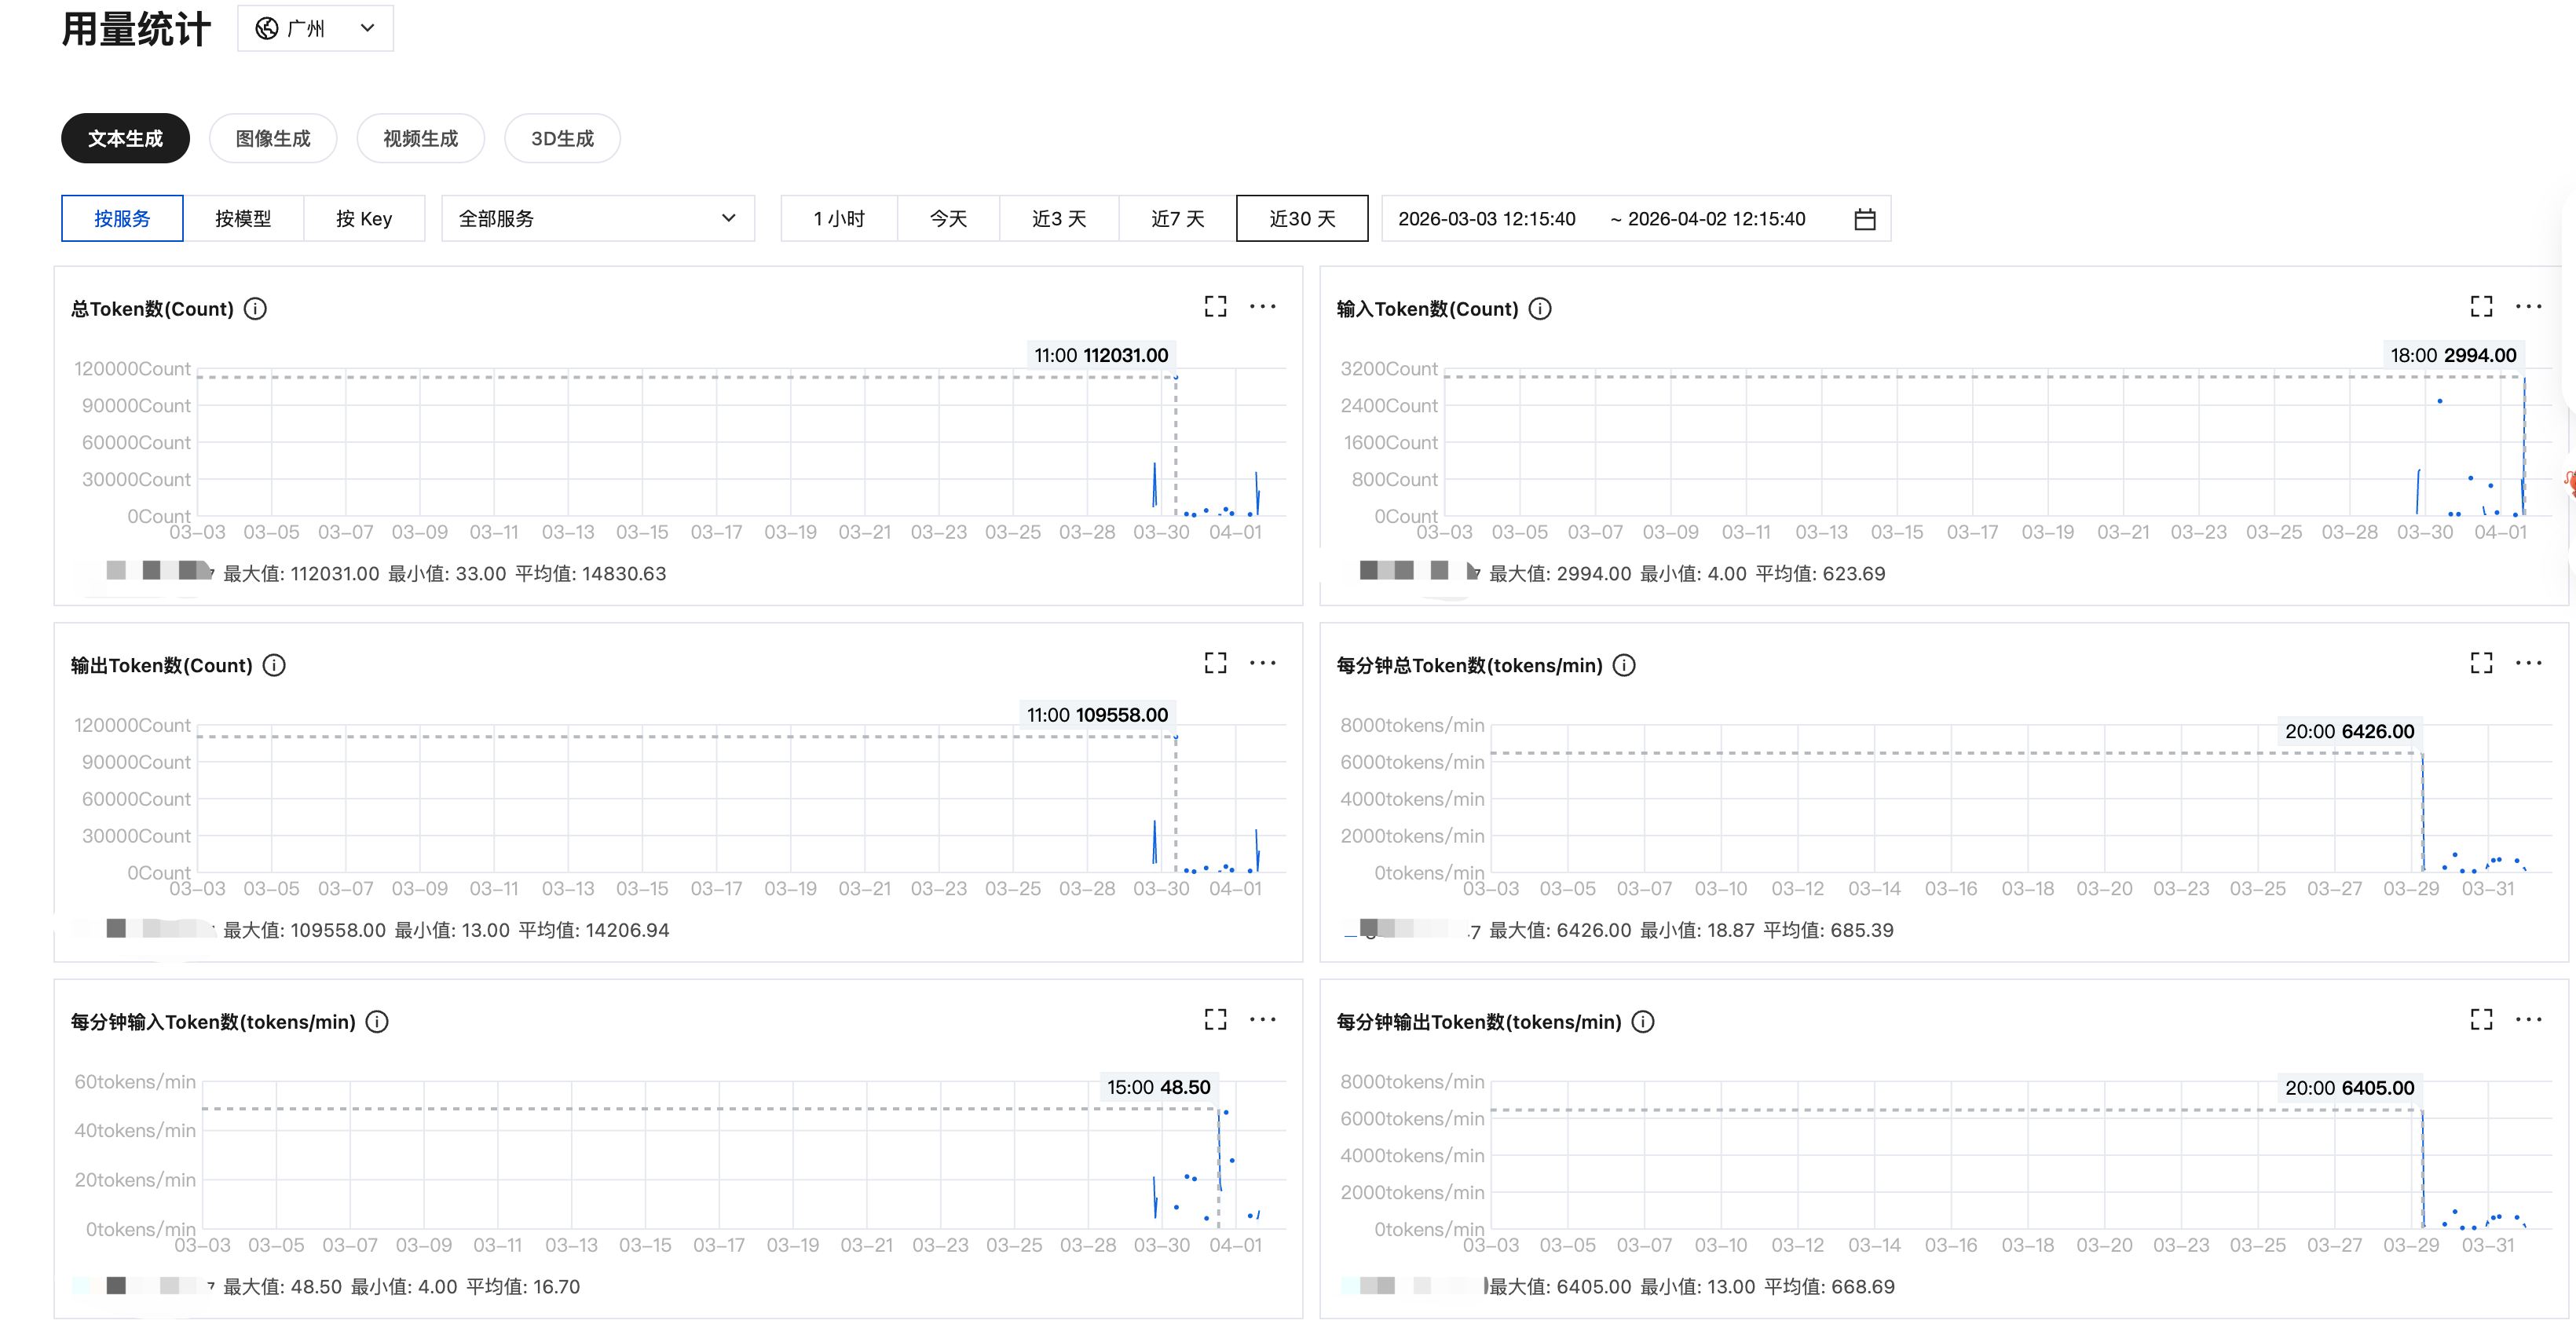The image size is (2576, 1335).
Task: Expand the 全部服务 service dropdown
Action: [597, 219]
